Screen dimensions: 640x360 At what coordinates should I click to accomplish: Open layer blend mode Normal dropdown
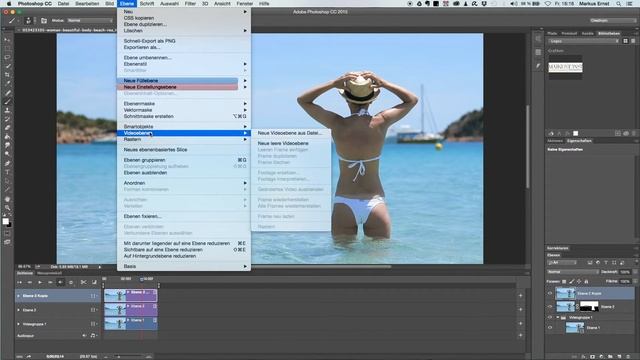[x=573, y=272]
